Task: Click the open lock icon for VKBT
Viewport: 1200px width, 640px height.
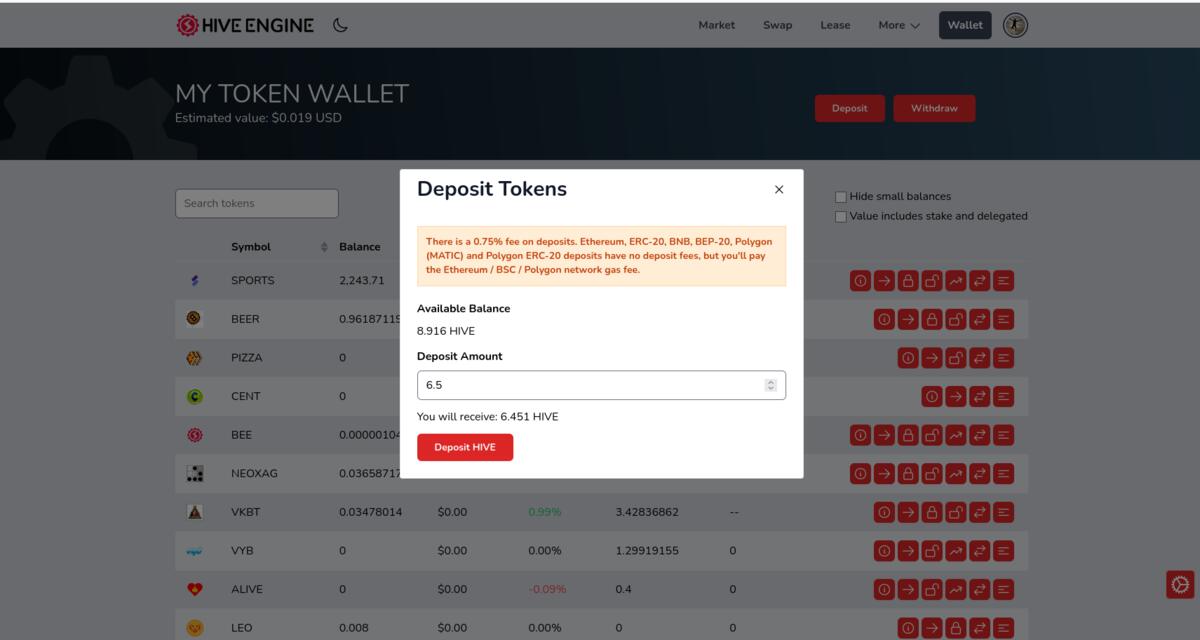Action: point(956,513)
